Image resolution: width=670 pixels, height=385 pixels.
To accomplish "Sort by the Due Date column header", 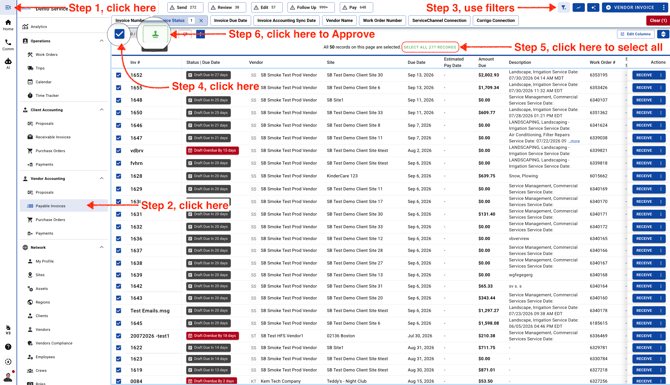I will (x=416, y=62).
